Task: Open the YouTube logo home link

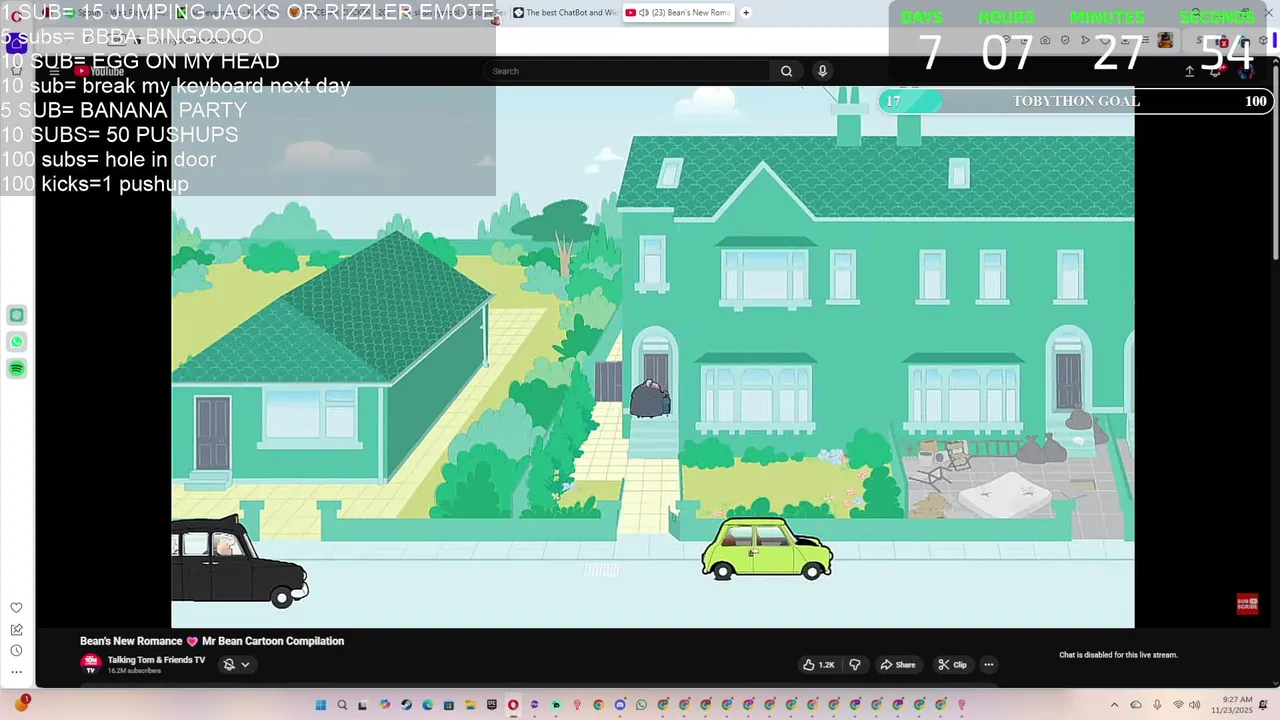Action: 100,71
